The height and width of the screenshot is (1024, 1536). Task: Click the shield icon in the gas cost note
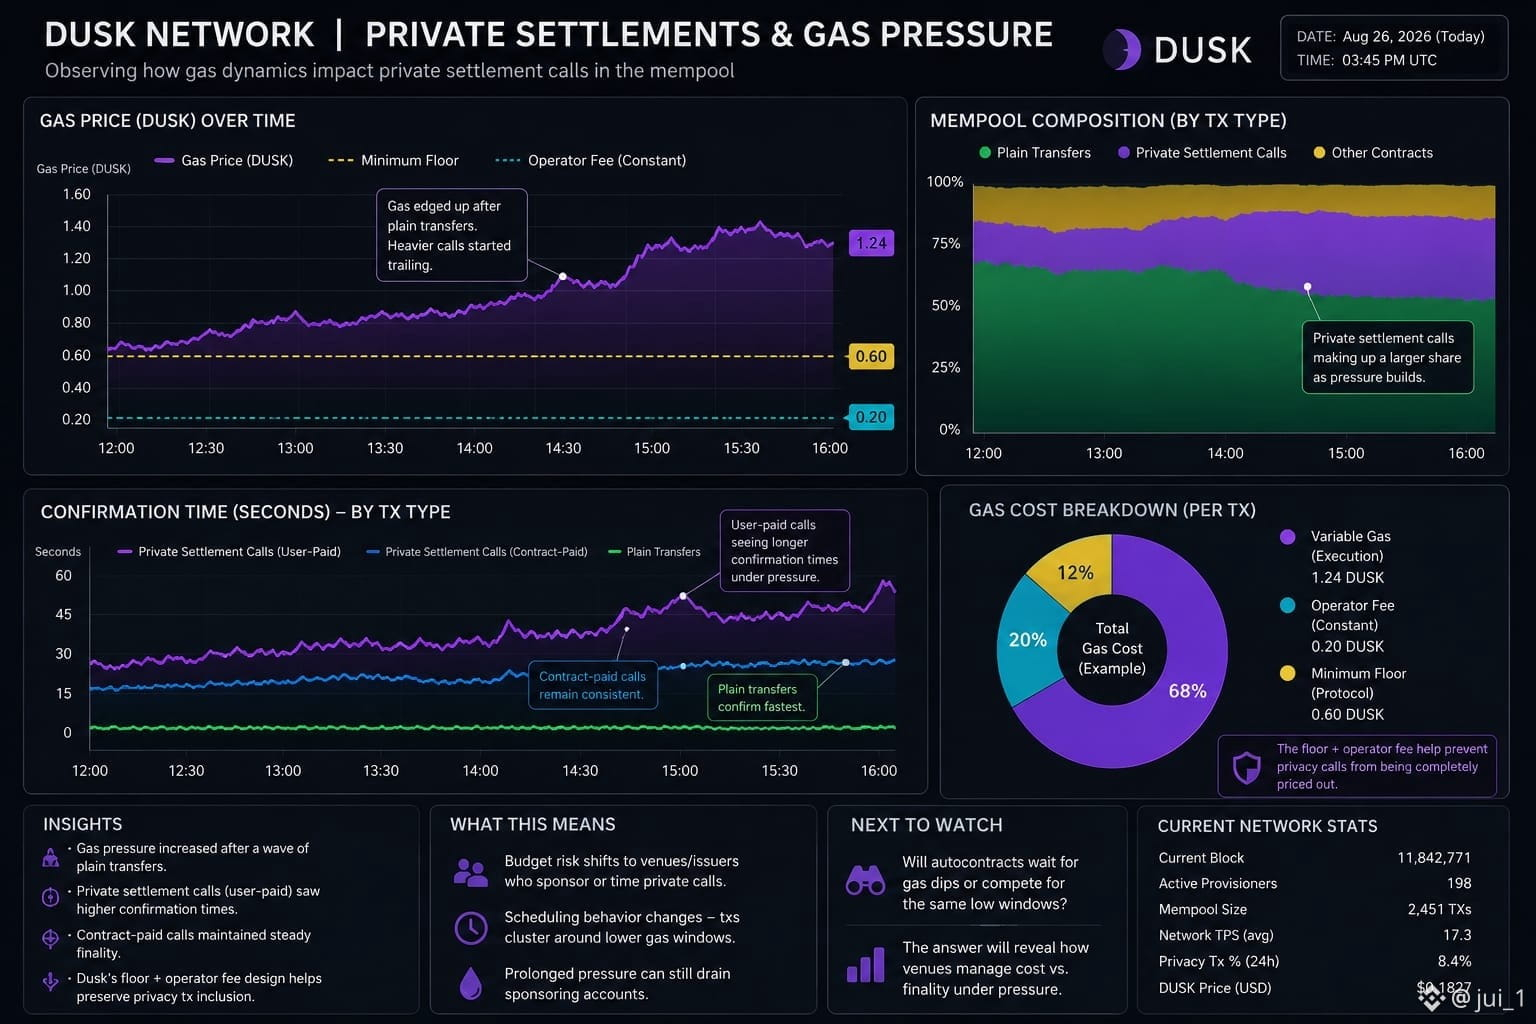tap(1246, 768)
